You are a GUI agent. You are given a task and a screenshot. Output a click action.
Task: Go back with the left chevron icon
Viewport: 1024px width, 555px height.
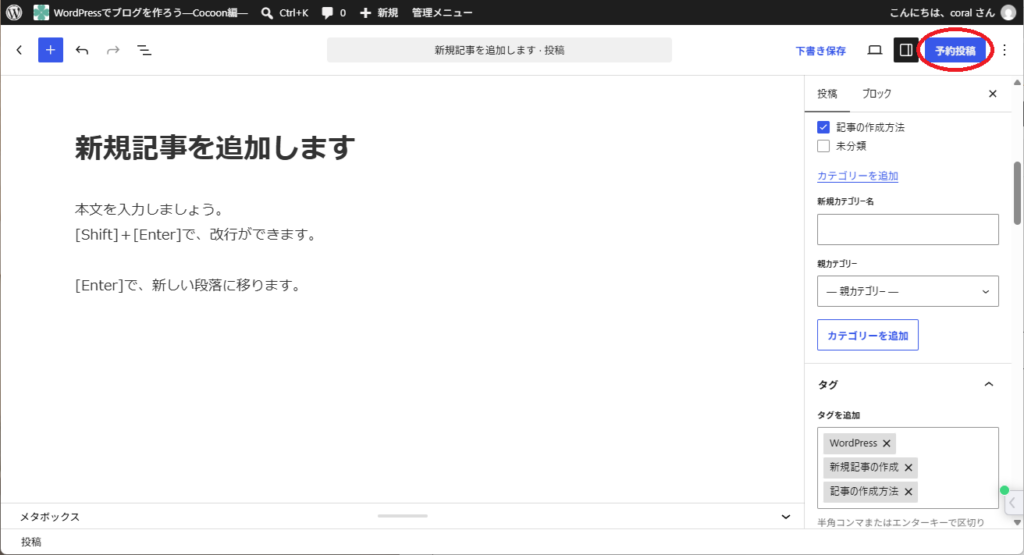pos(20,50)
